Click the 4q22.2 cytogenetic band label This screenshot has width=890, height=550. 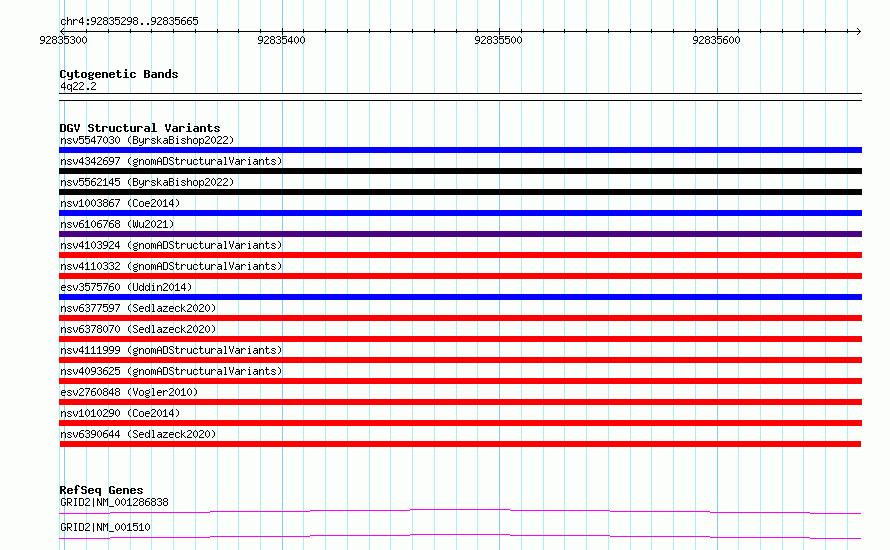(78, 86)
